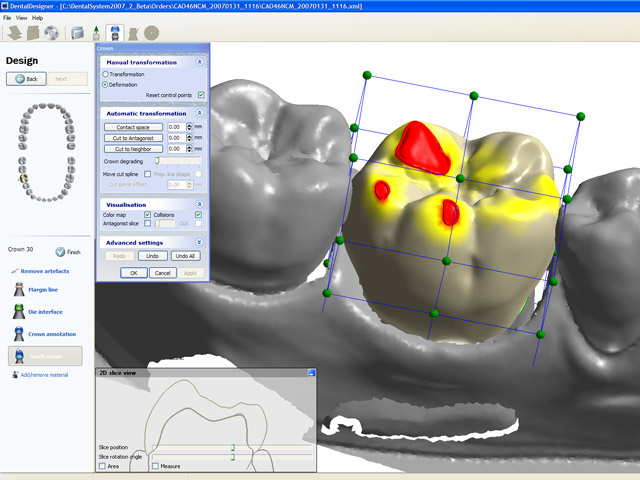Screen dimensions: 640x480
Task: Click the document page toolbar icon
Action: pyautogui.click(x=33, y=33)
